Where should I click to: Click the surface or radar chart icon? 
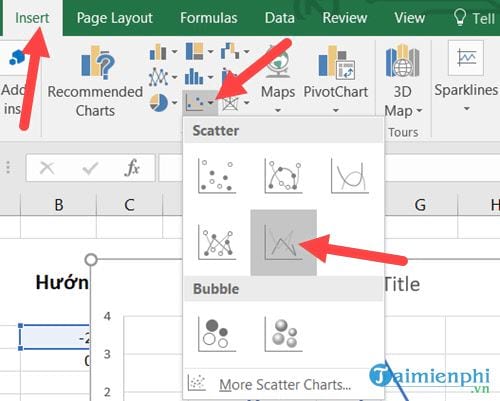pyautogui.click(x=230, y=103)
